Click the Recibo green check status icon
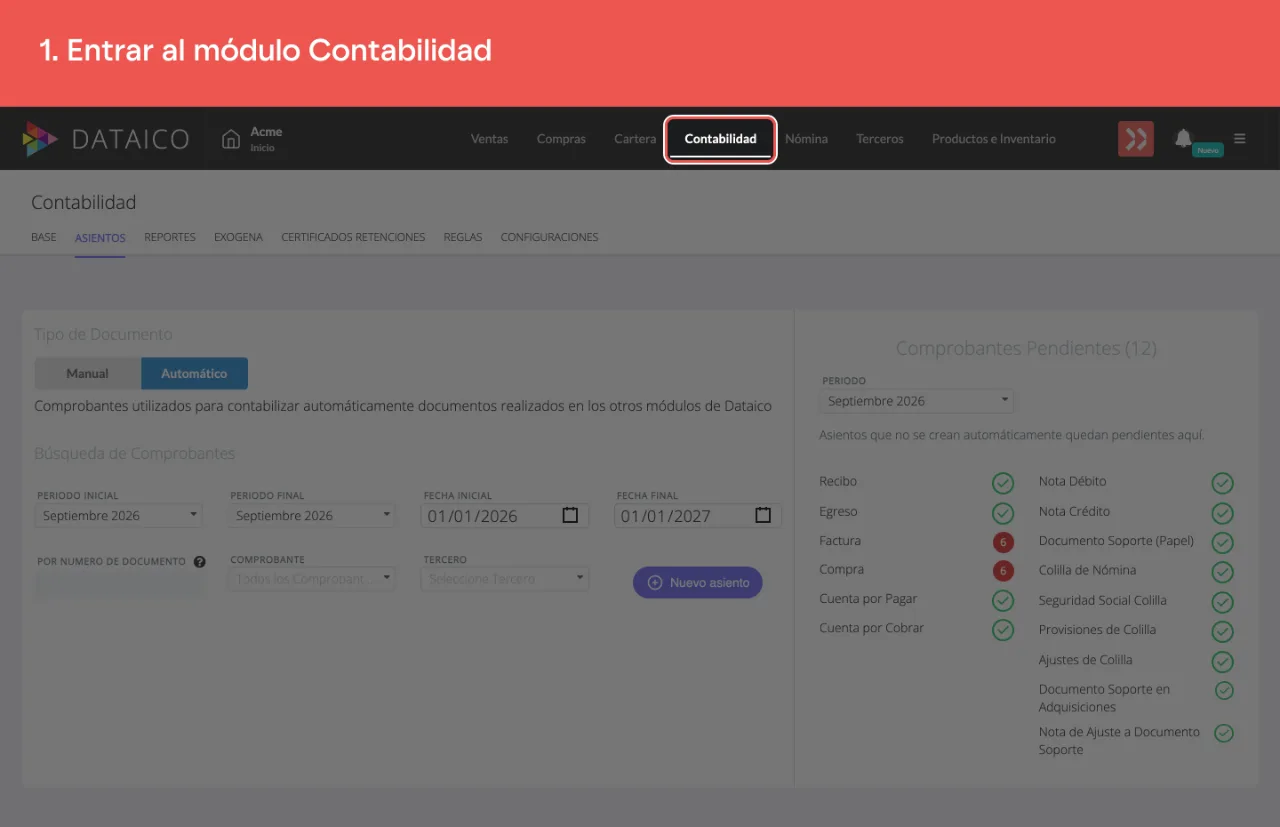The height and width of the screenshot is (827, 1280). 1003,484
